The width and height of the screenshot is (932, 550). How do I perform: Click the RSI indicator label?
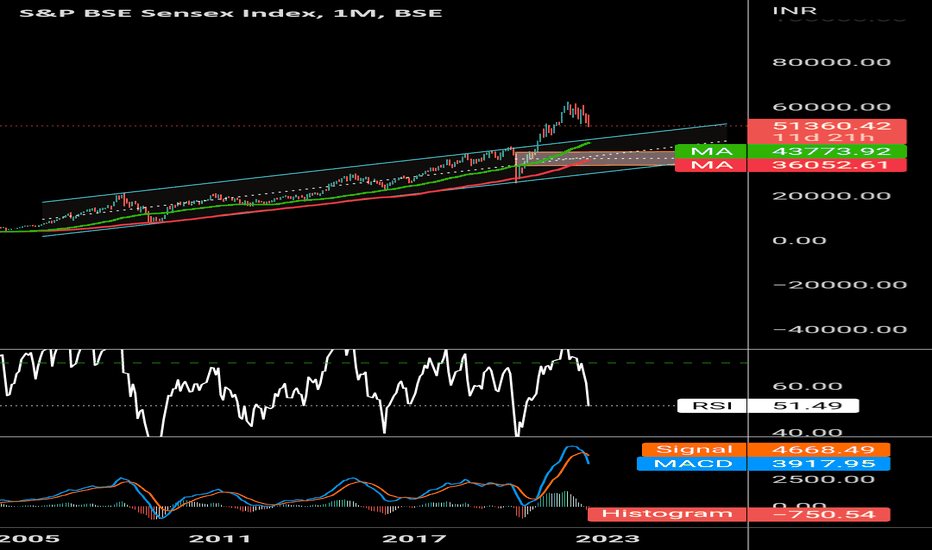(712, 406)
